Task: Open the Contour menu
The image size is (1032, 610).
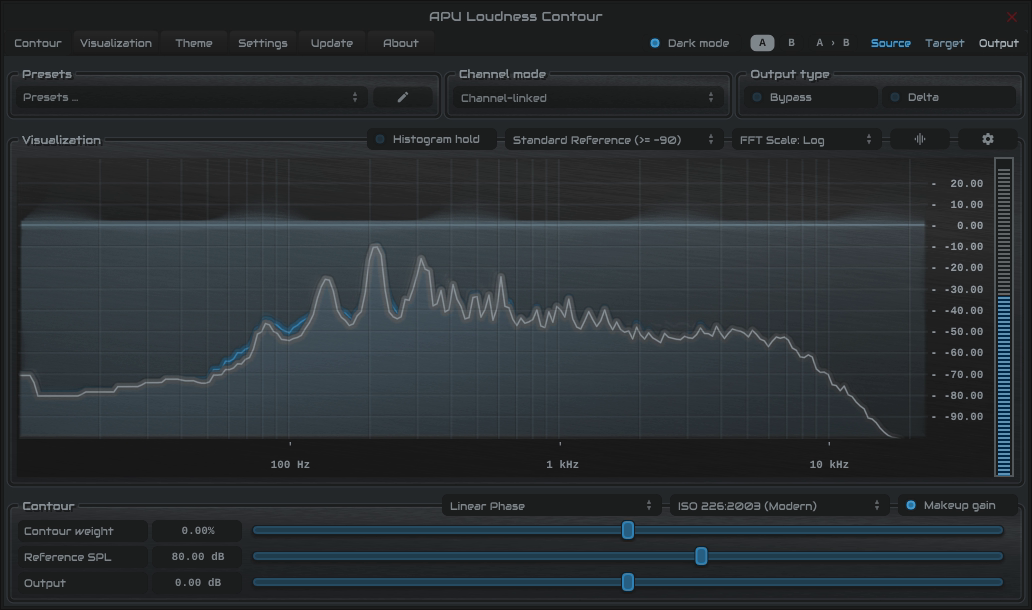Action: pos(38,43)
